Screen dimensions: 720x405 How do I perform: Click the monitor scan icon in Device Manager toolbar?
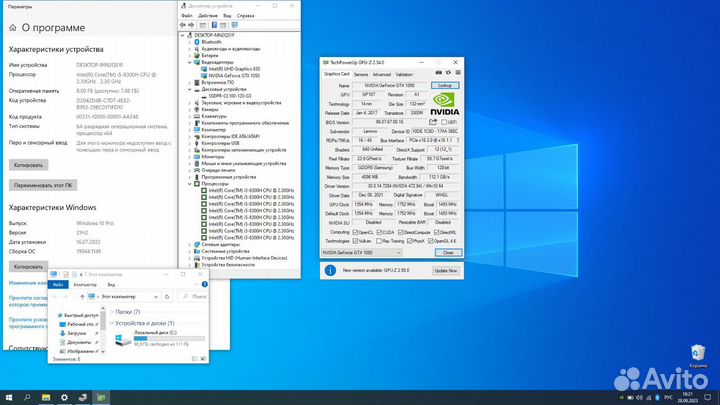[235, 25]
